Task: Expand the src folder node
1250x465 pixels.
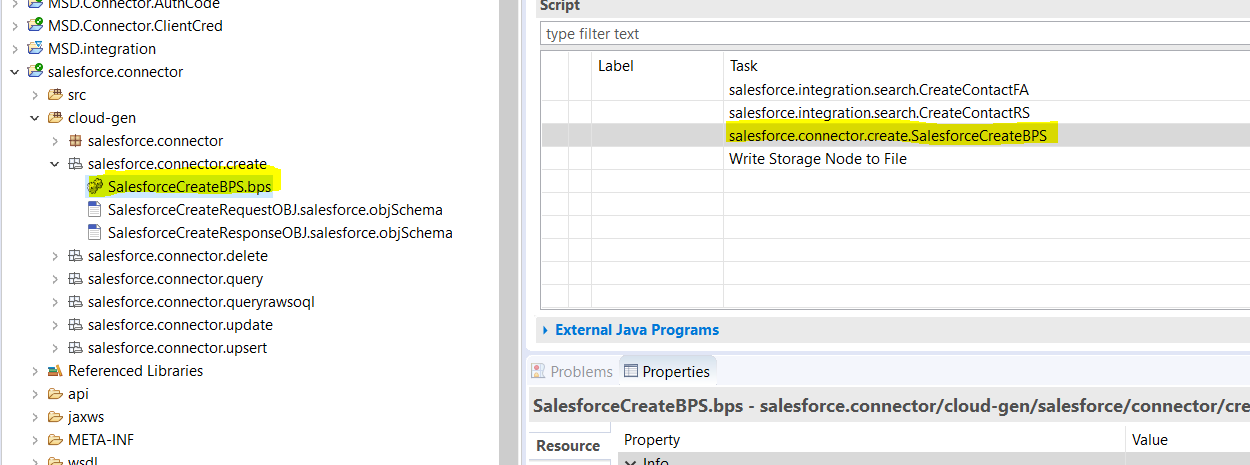Action: pos(35,94)
